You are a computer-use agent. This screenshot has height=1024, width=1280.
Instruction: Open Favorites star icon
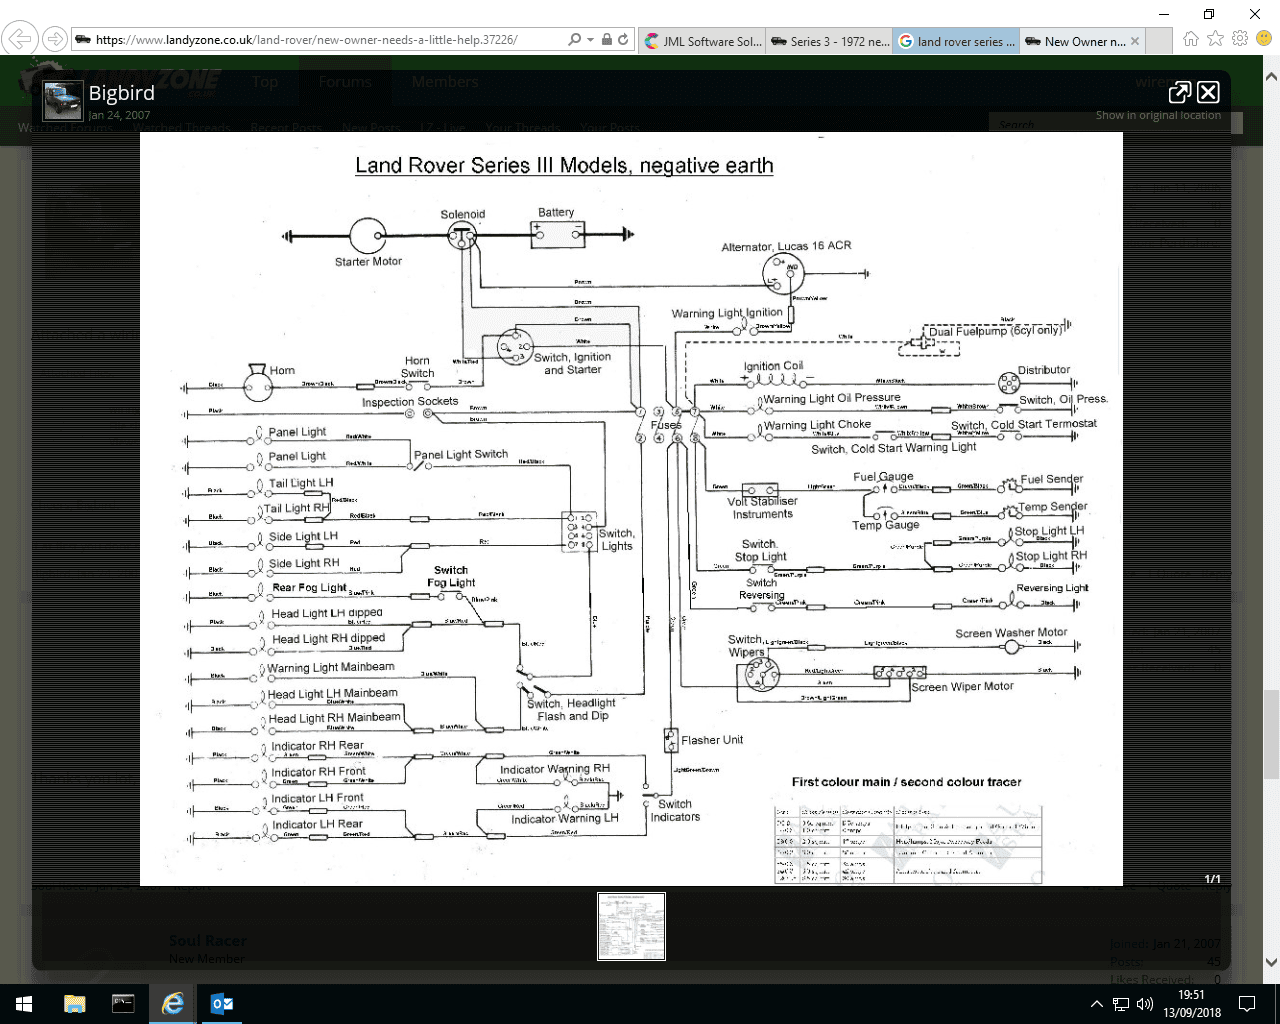[1215, 39]
